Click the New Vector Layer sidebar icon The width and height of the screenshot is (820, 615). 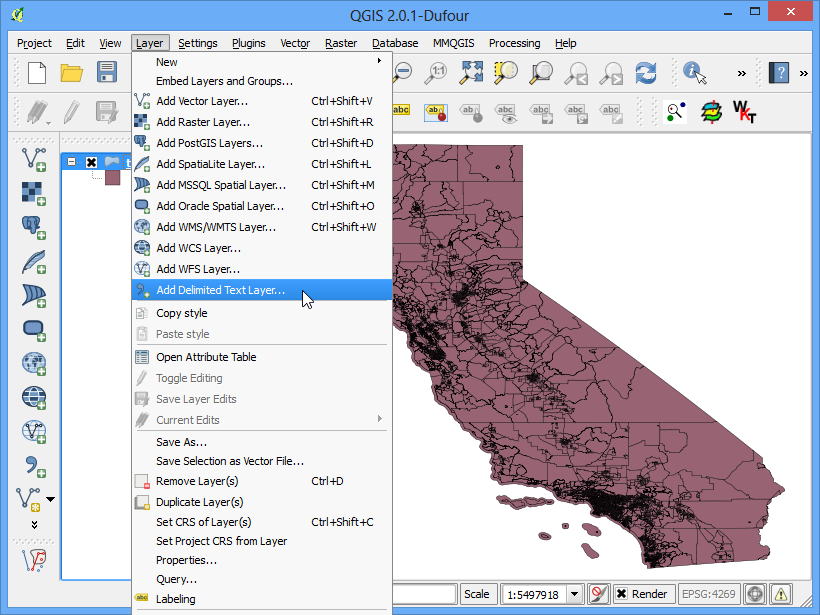pyautogui.click(x=29, y=499)
